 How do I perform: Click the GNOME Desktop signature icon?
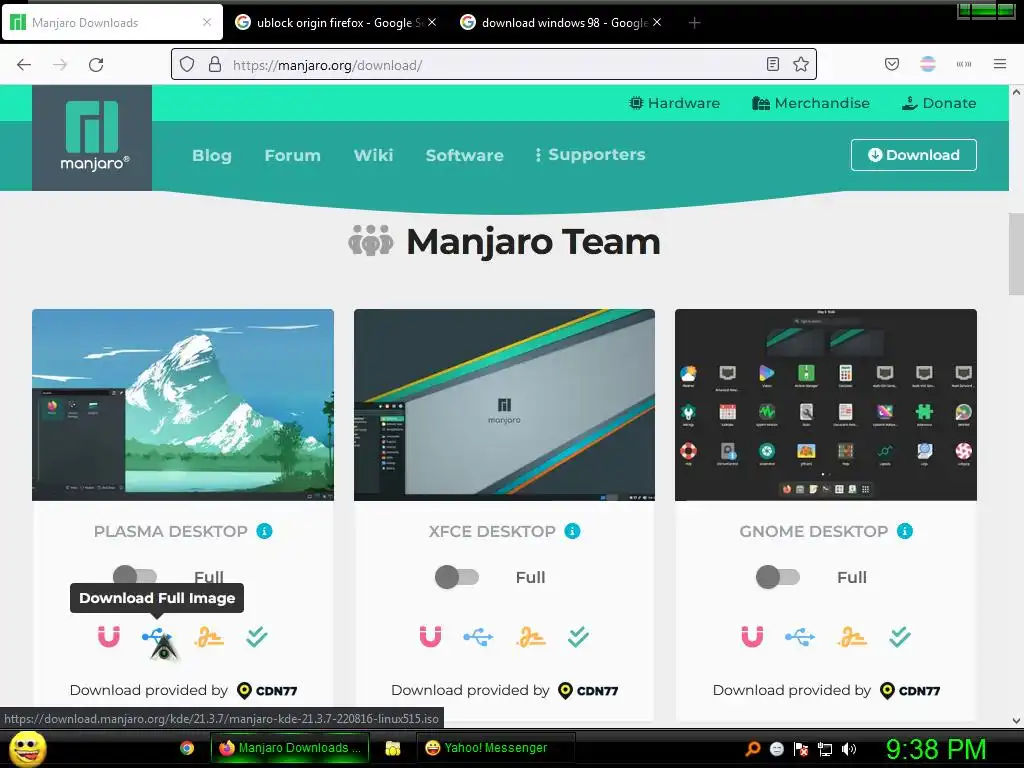pos(852,636)
